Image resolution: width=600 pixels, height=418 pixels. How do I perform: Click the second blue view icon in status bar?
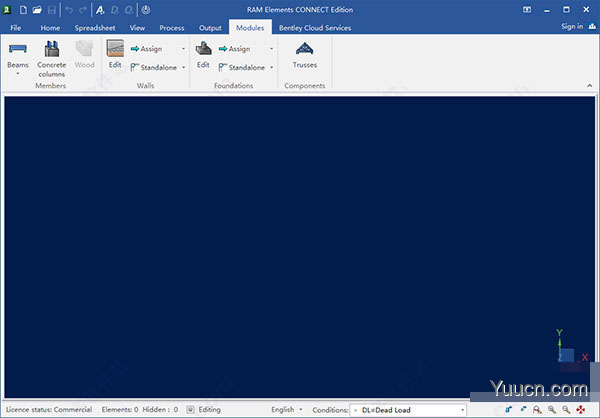[523, 410]
